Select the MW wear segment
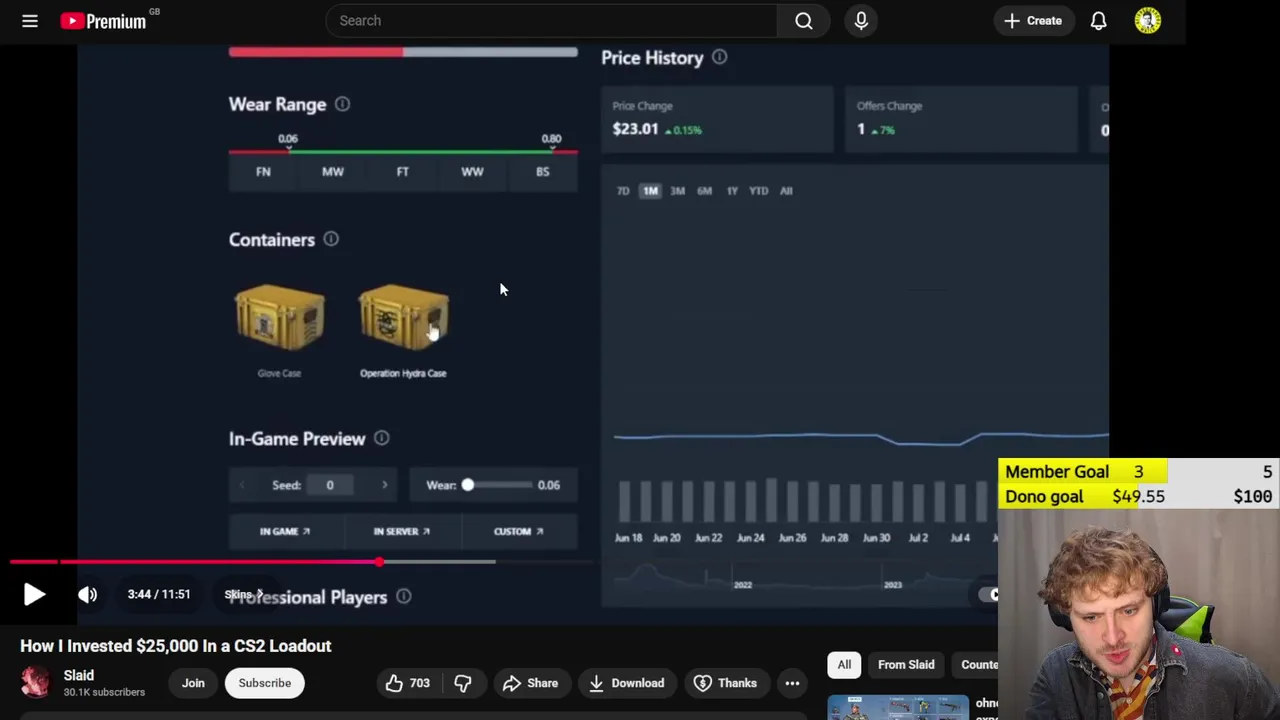 pyautogui.click(x=333, y=171)
